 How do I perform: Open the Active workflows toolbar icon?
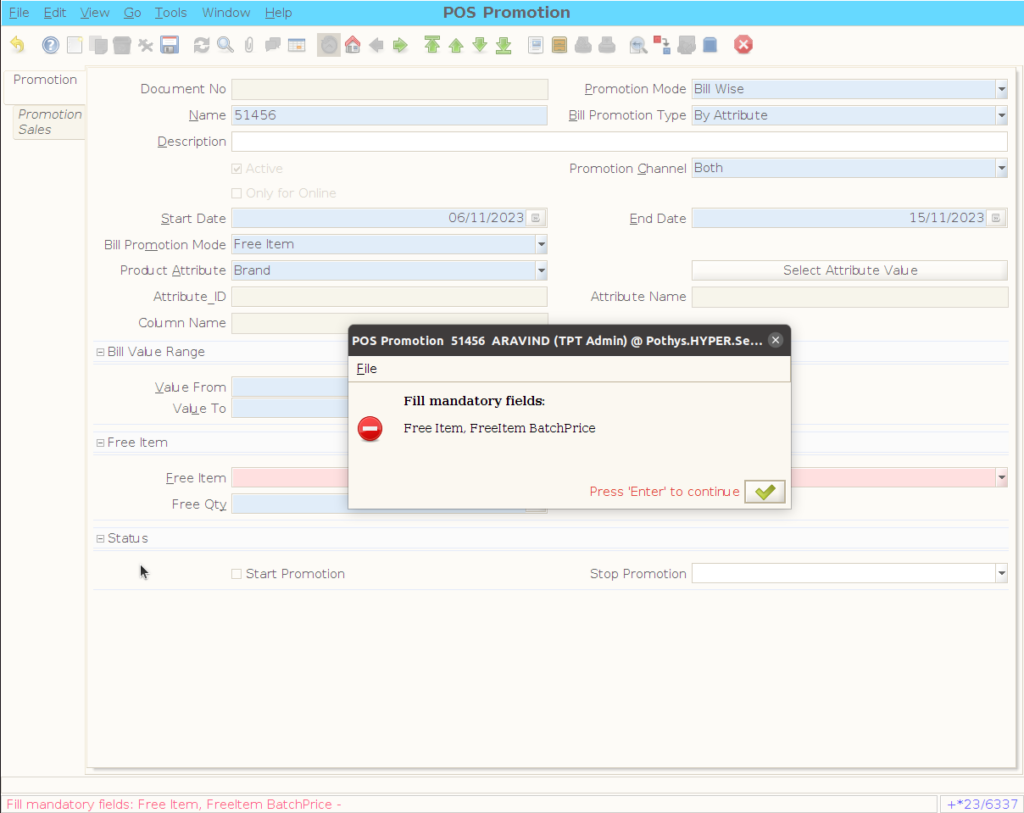tap(662, 45)
